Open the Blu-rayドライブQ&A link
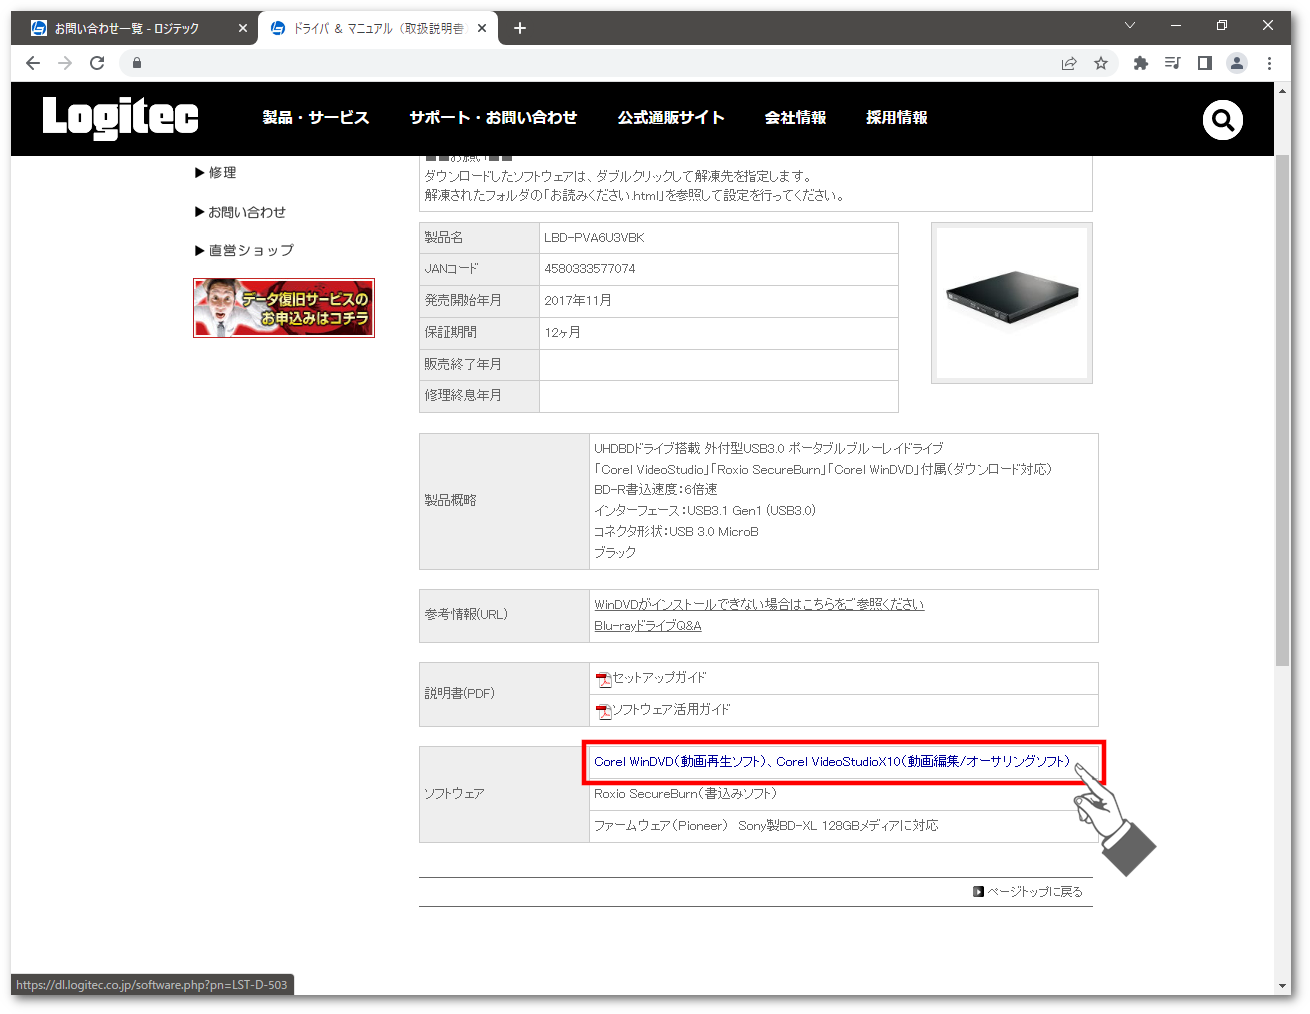The width and height of the screenshot is (1310, 1014). (x=648, y=626)
